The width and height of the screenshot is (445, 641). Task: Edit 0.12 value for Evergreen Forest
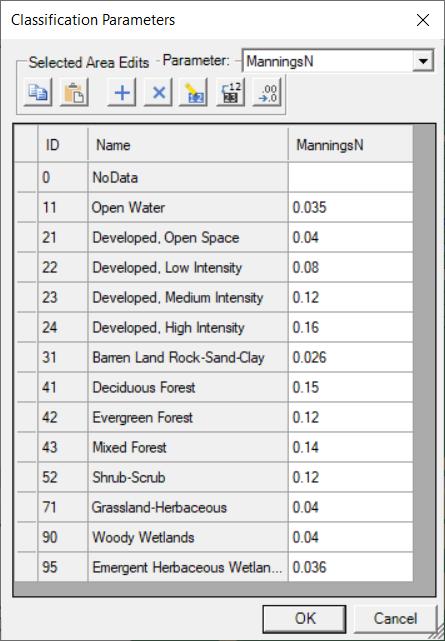351,417
